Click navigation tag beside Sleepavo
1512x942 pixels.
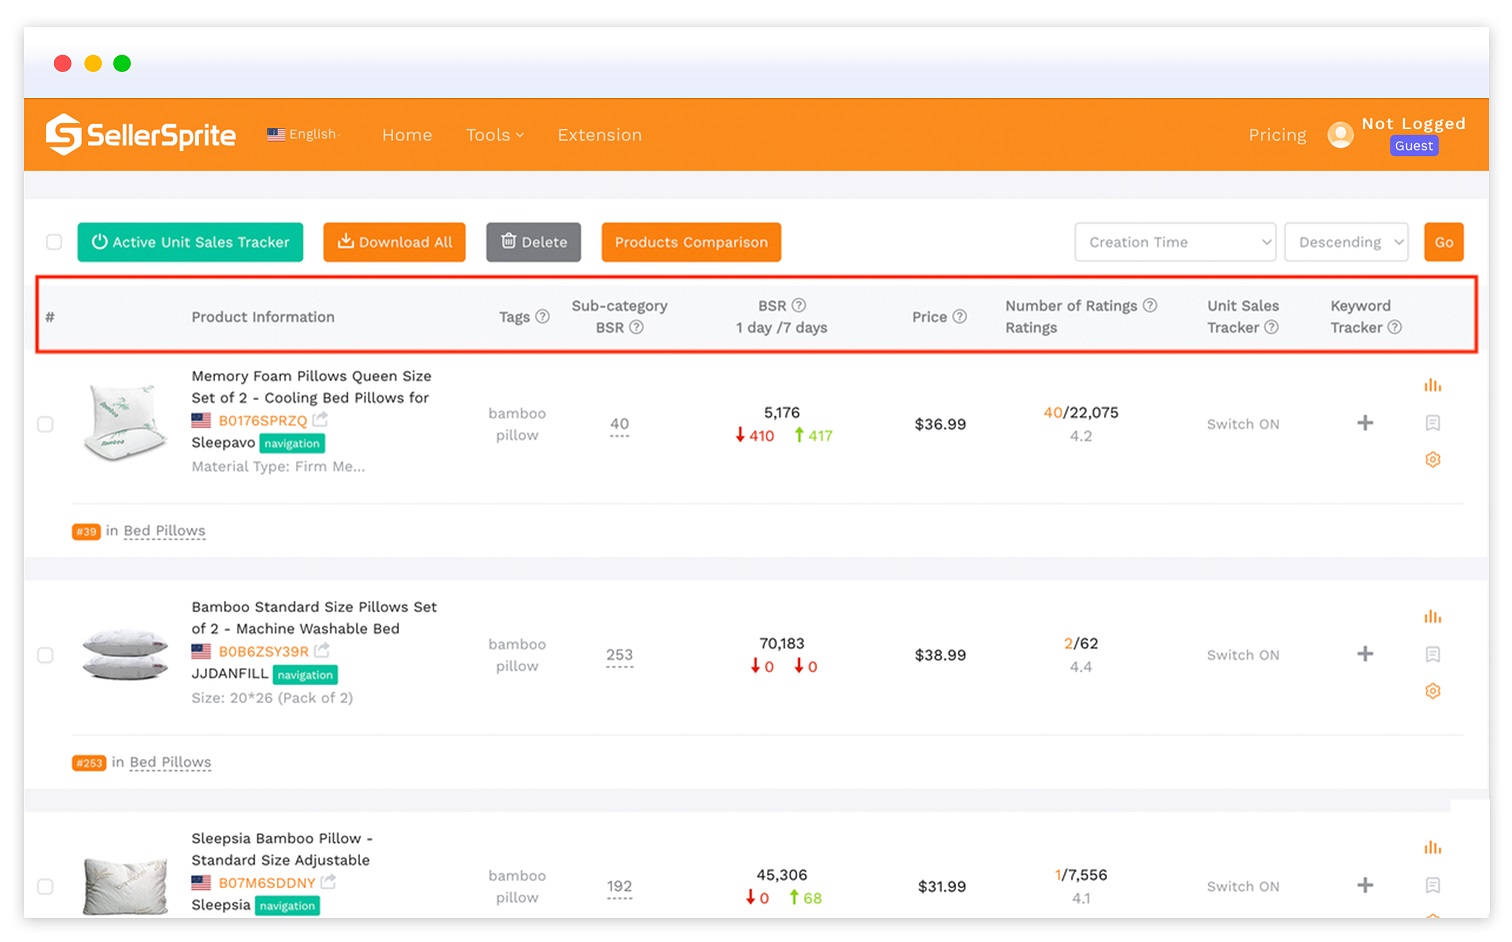pyautogui.click(x=292, y=443)
